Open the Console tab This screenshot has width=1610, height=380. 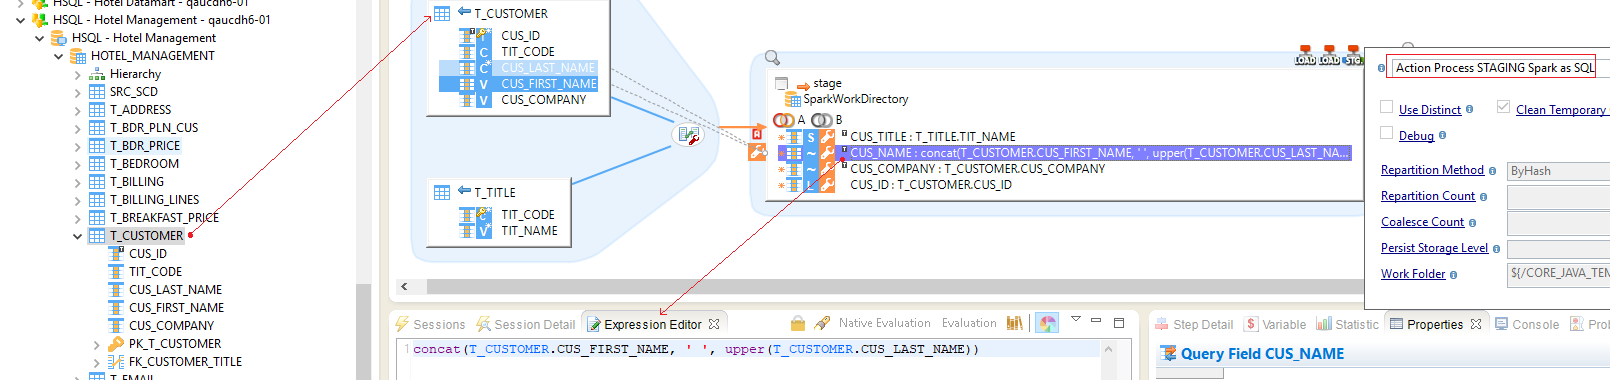1527,324
